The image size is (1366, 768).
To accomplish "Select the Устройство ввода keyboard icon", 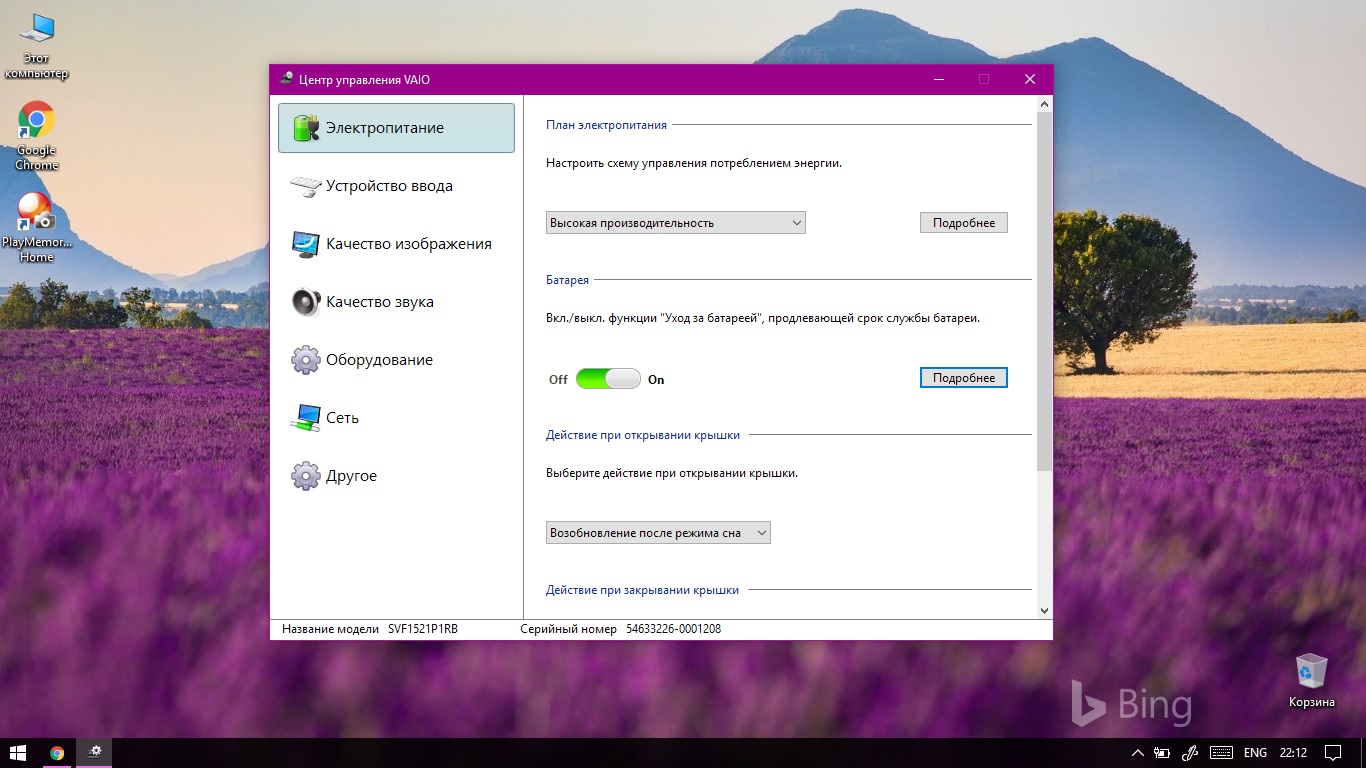I will [x=306, y=186].
